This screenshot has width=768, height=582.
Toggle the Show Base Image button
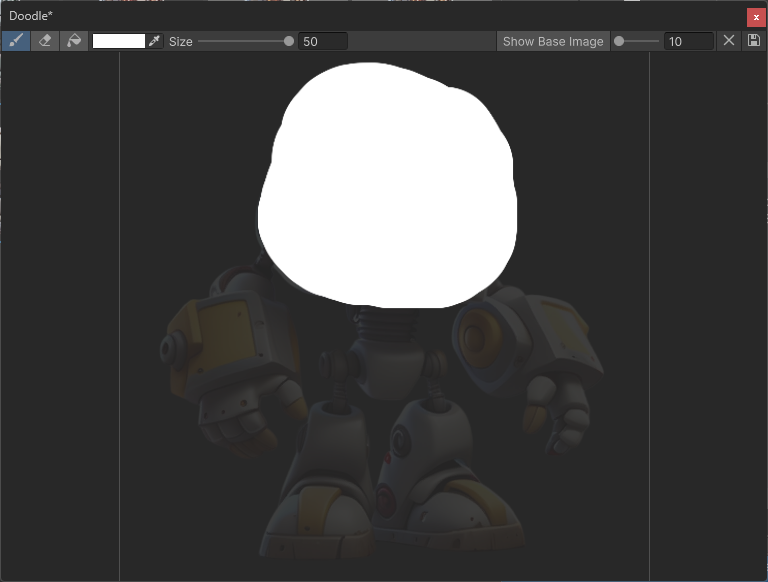point(553,41)
